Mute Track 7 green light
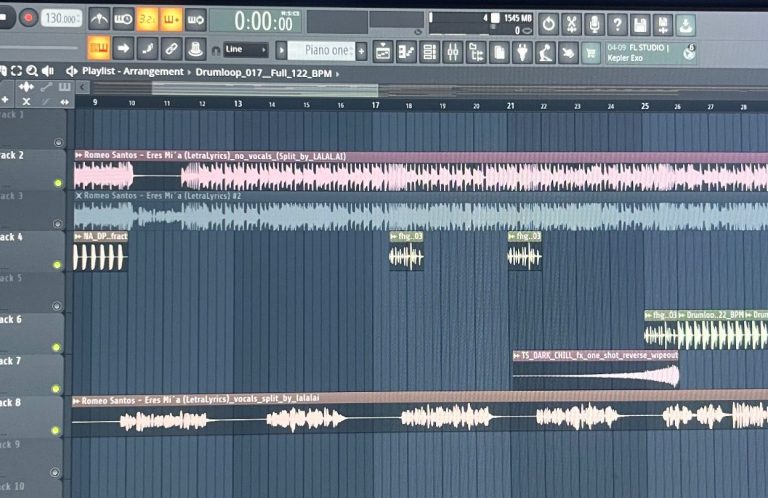The image size is (768, 498). 56,389
